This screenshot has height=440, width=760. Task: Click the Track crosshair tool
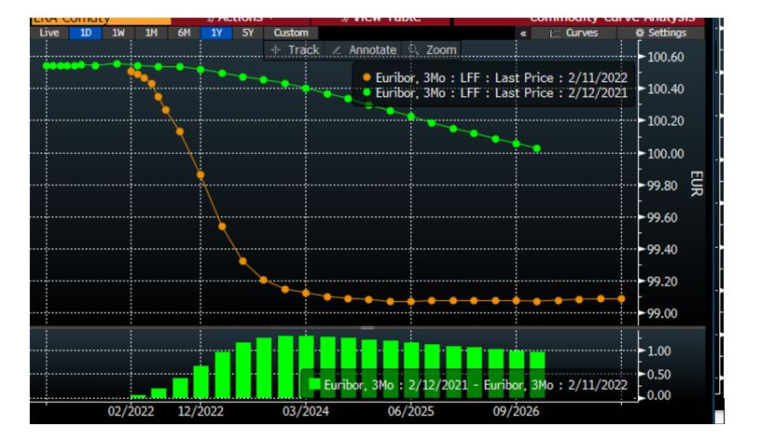[x=295, y=50]
